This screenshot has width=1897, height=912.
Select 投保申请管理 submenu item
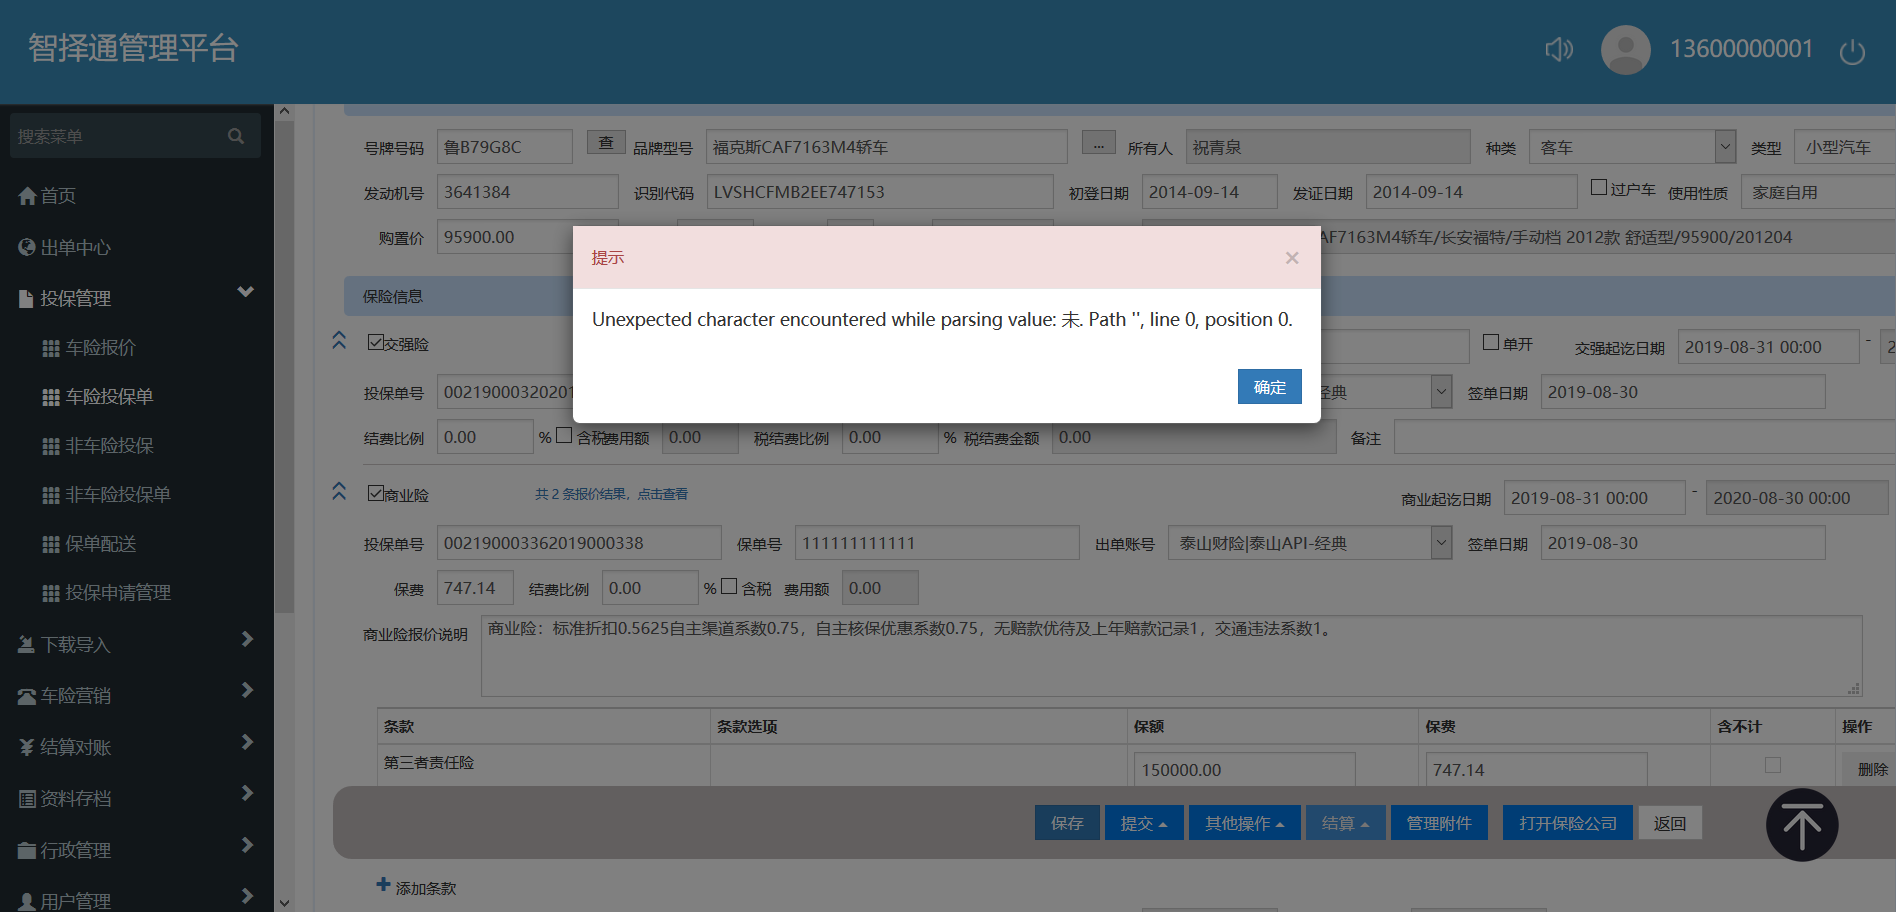click(106, 592)
